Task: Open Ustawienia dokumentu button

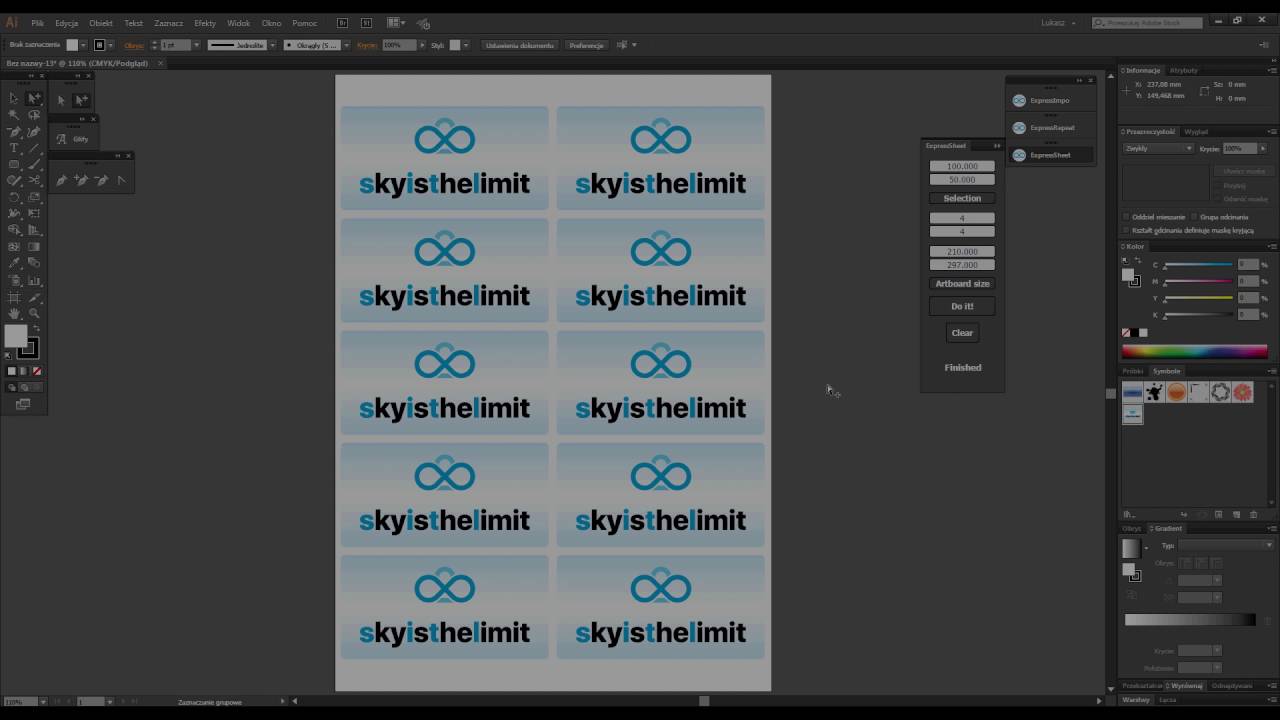Action: tap(519, 45)
